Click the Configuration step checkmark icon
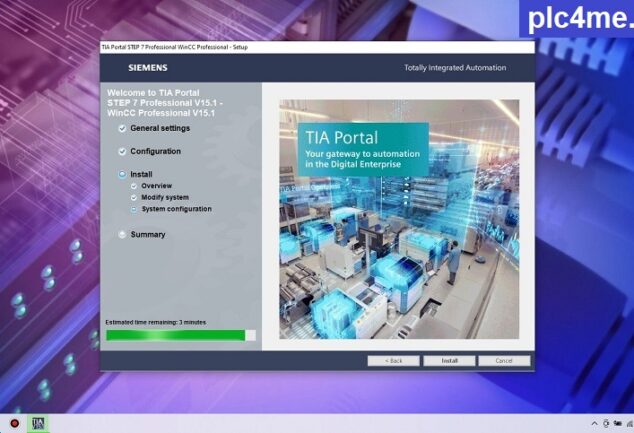Image resolution: width=634 pixels, height=433 pixels. pyautogui.click(x=122, y=152)
